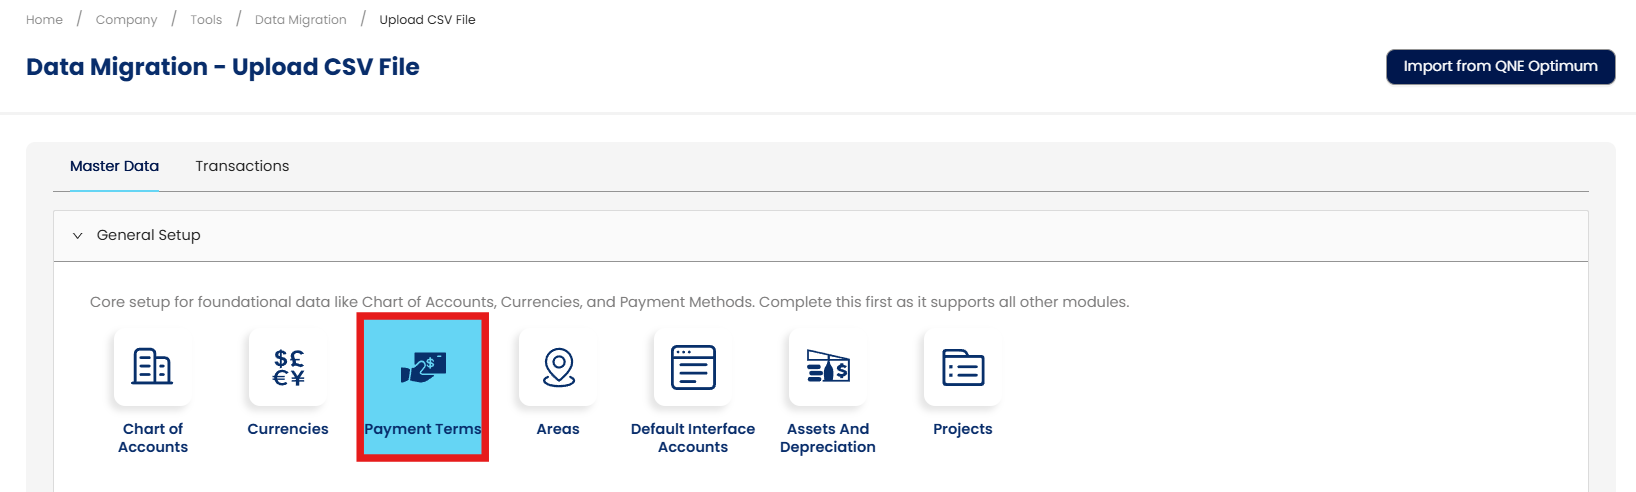Open the Assets And Depreciation icon
Image resolution: width=1636 pixels, height=492 pixels.
pos(828,368)
